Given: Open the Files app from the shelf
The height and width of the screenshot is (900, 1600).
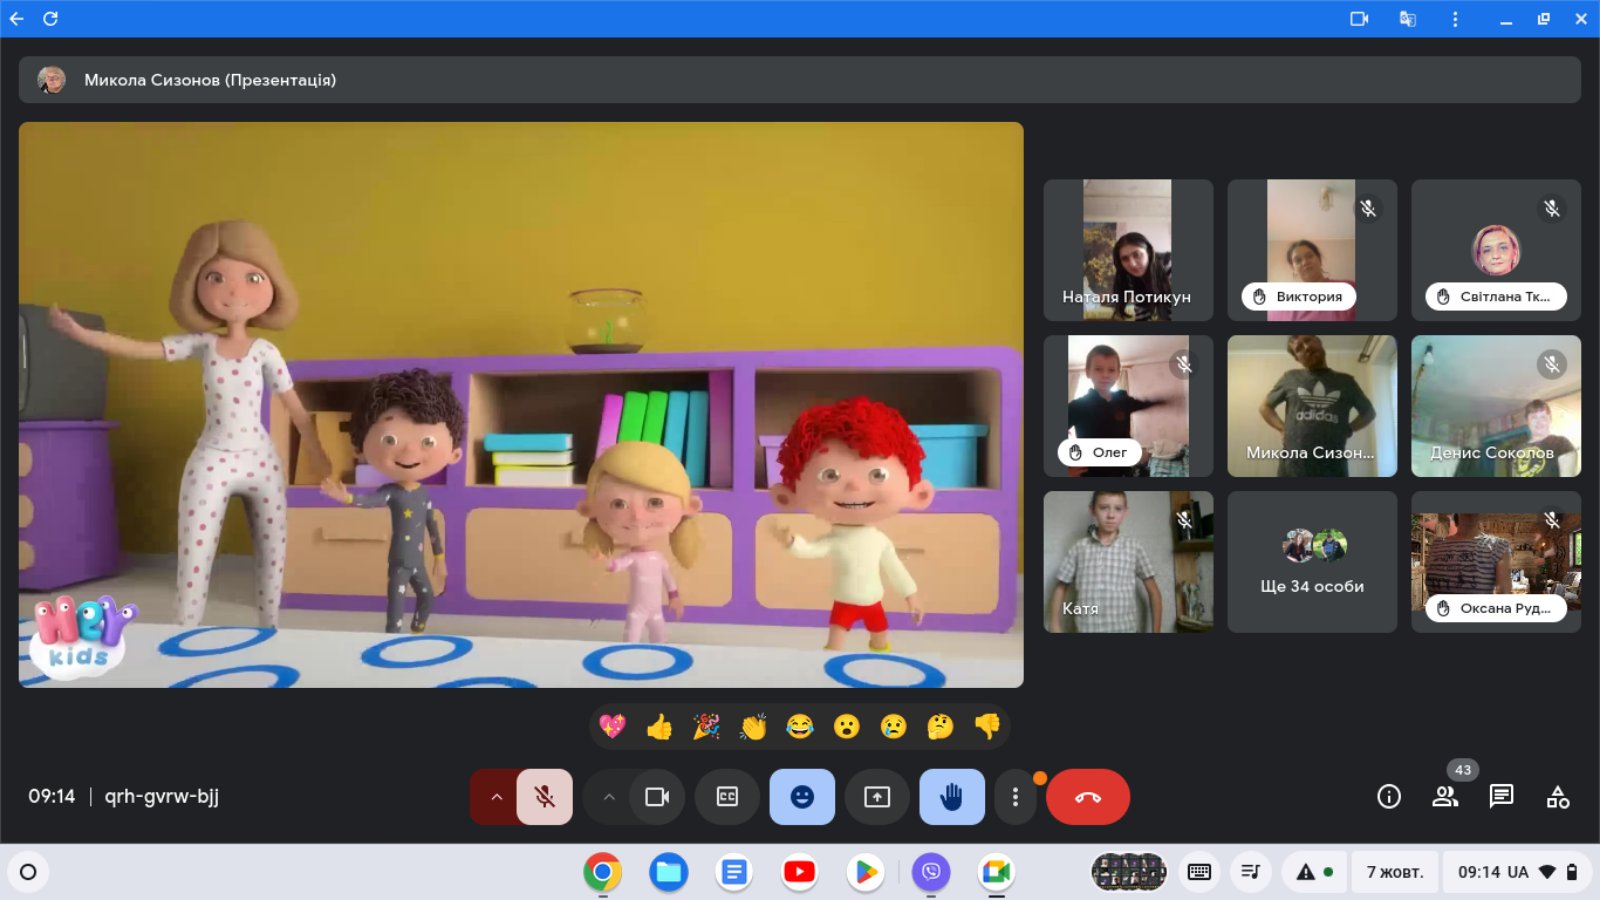Looking at the screenshot, I should point(668,872).
